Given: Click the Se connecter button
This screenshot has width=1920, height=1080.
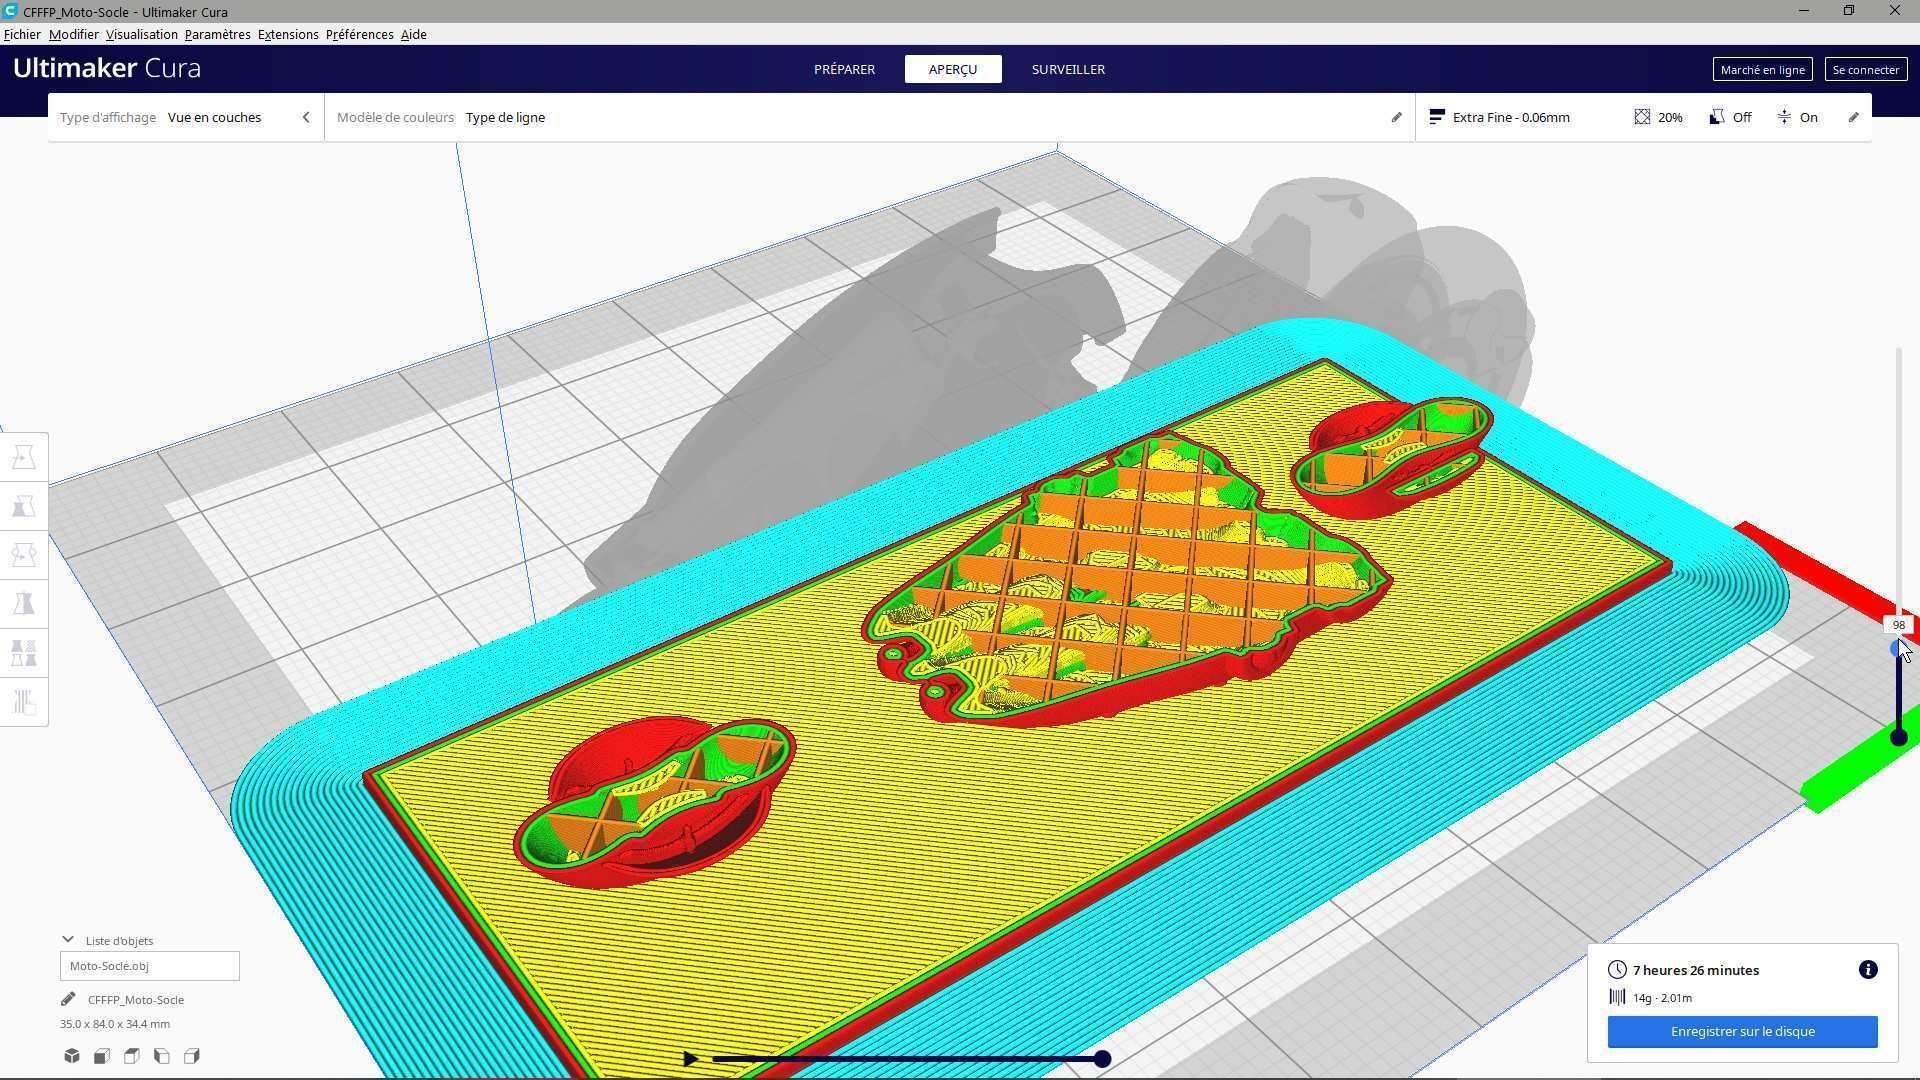Looking at the screenshot, I should click(x=1865, y=69).
